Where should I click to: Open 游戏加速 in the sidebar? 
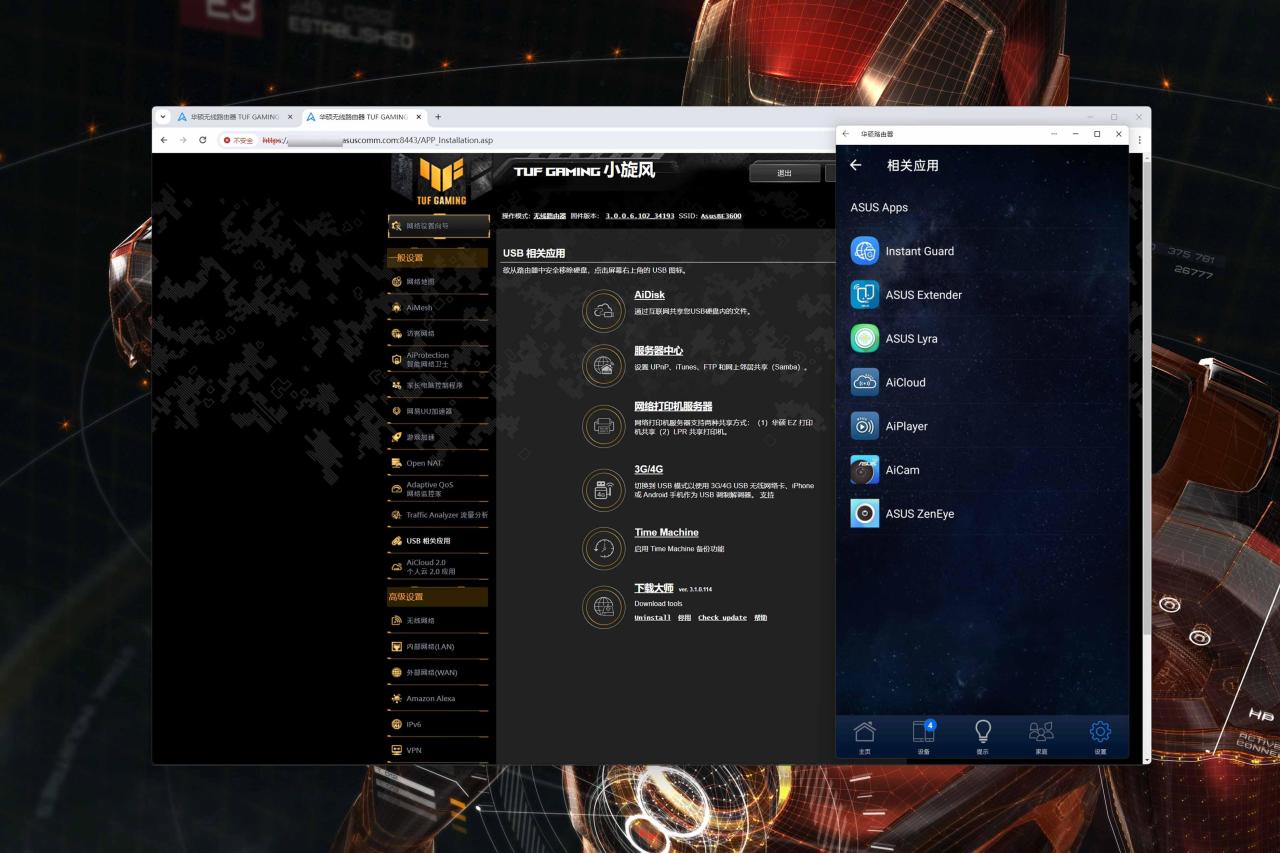[x=438, y=437]
